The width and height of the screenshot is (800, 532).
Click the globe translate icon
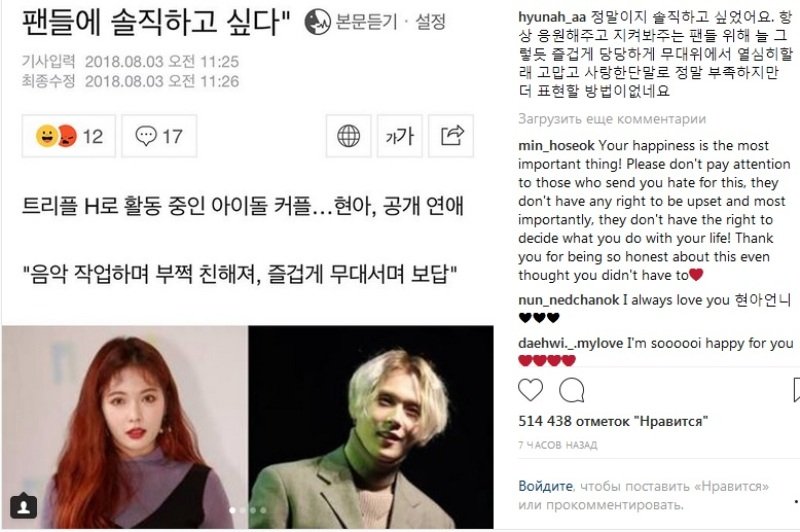pos(348,136)
